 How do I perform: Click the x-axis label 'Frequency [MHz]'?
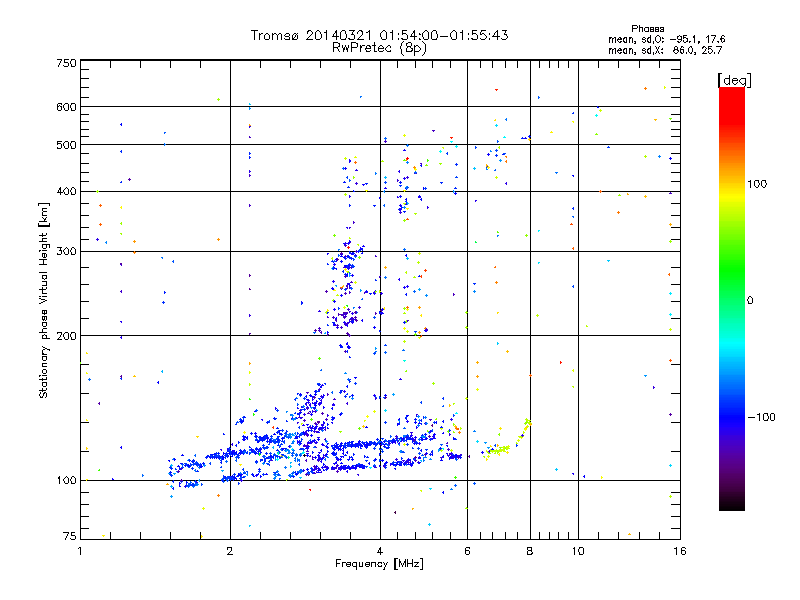(x=379, y=564)
